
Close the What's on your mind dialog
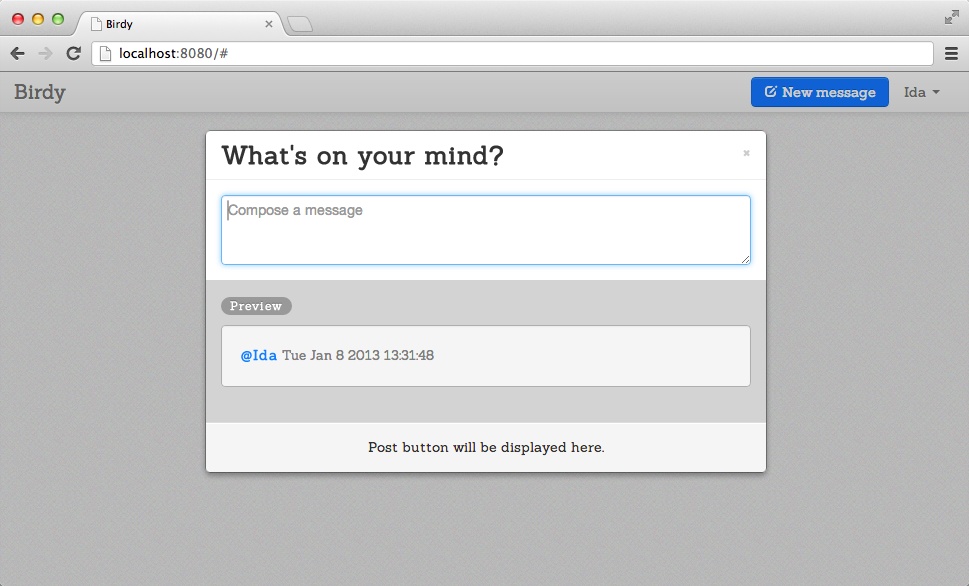745,153
